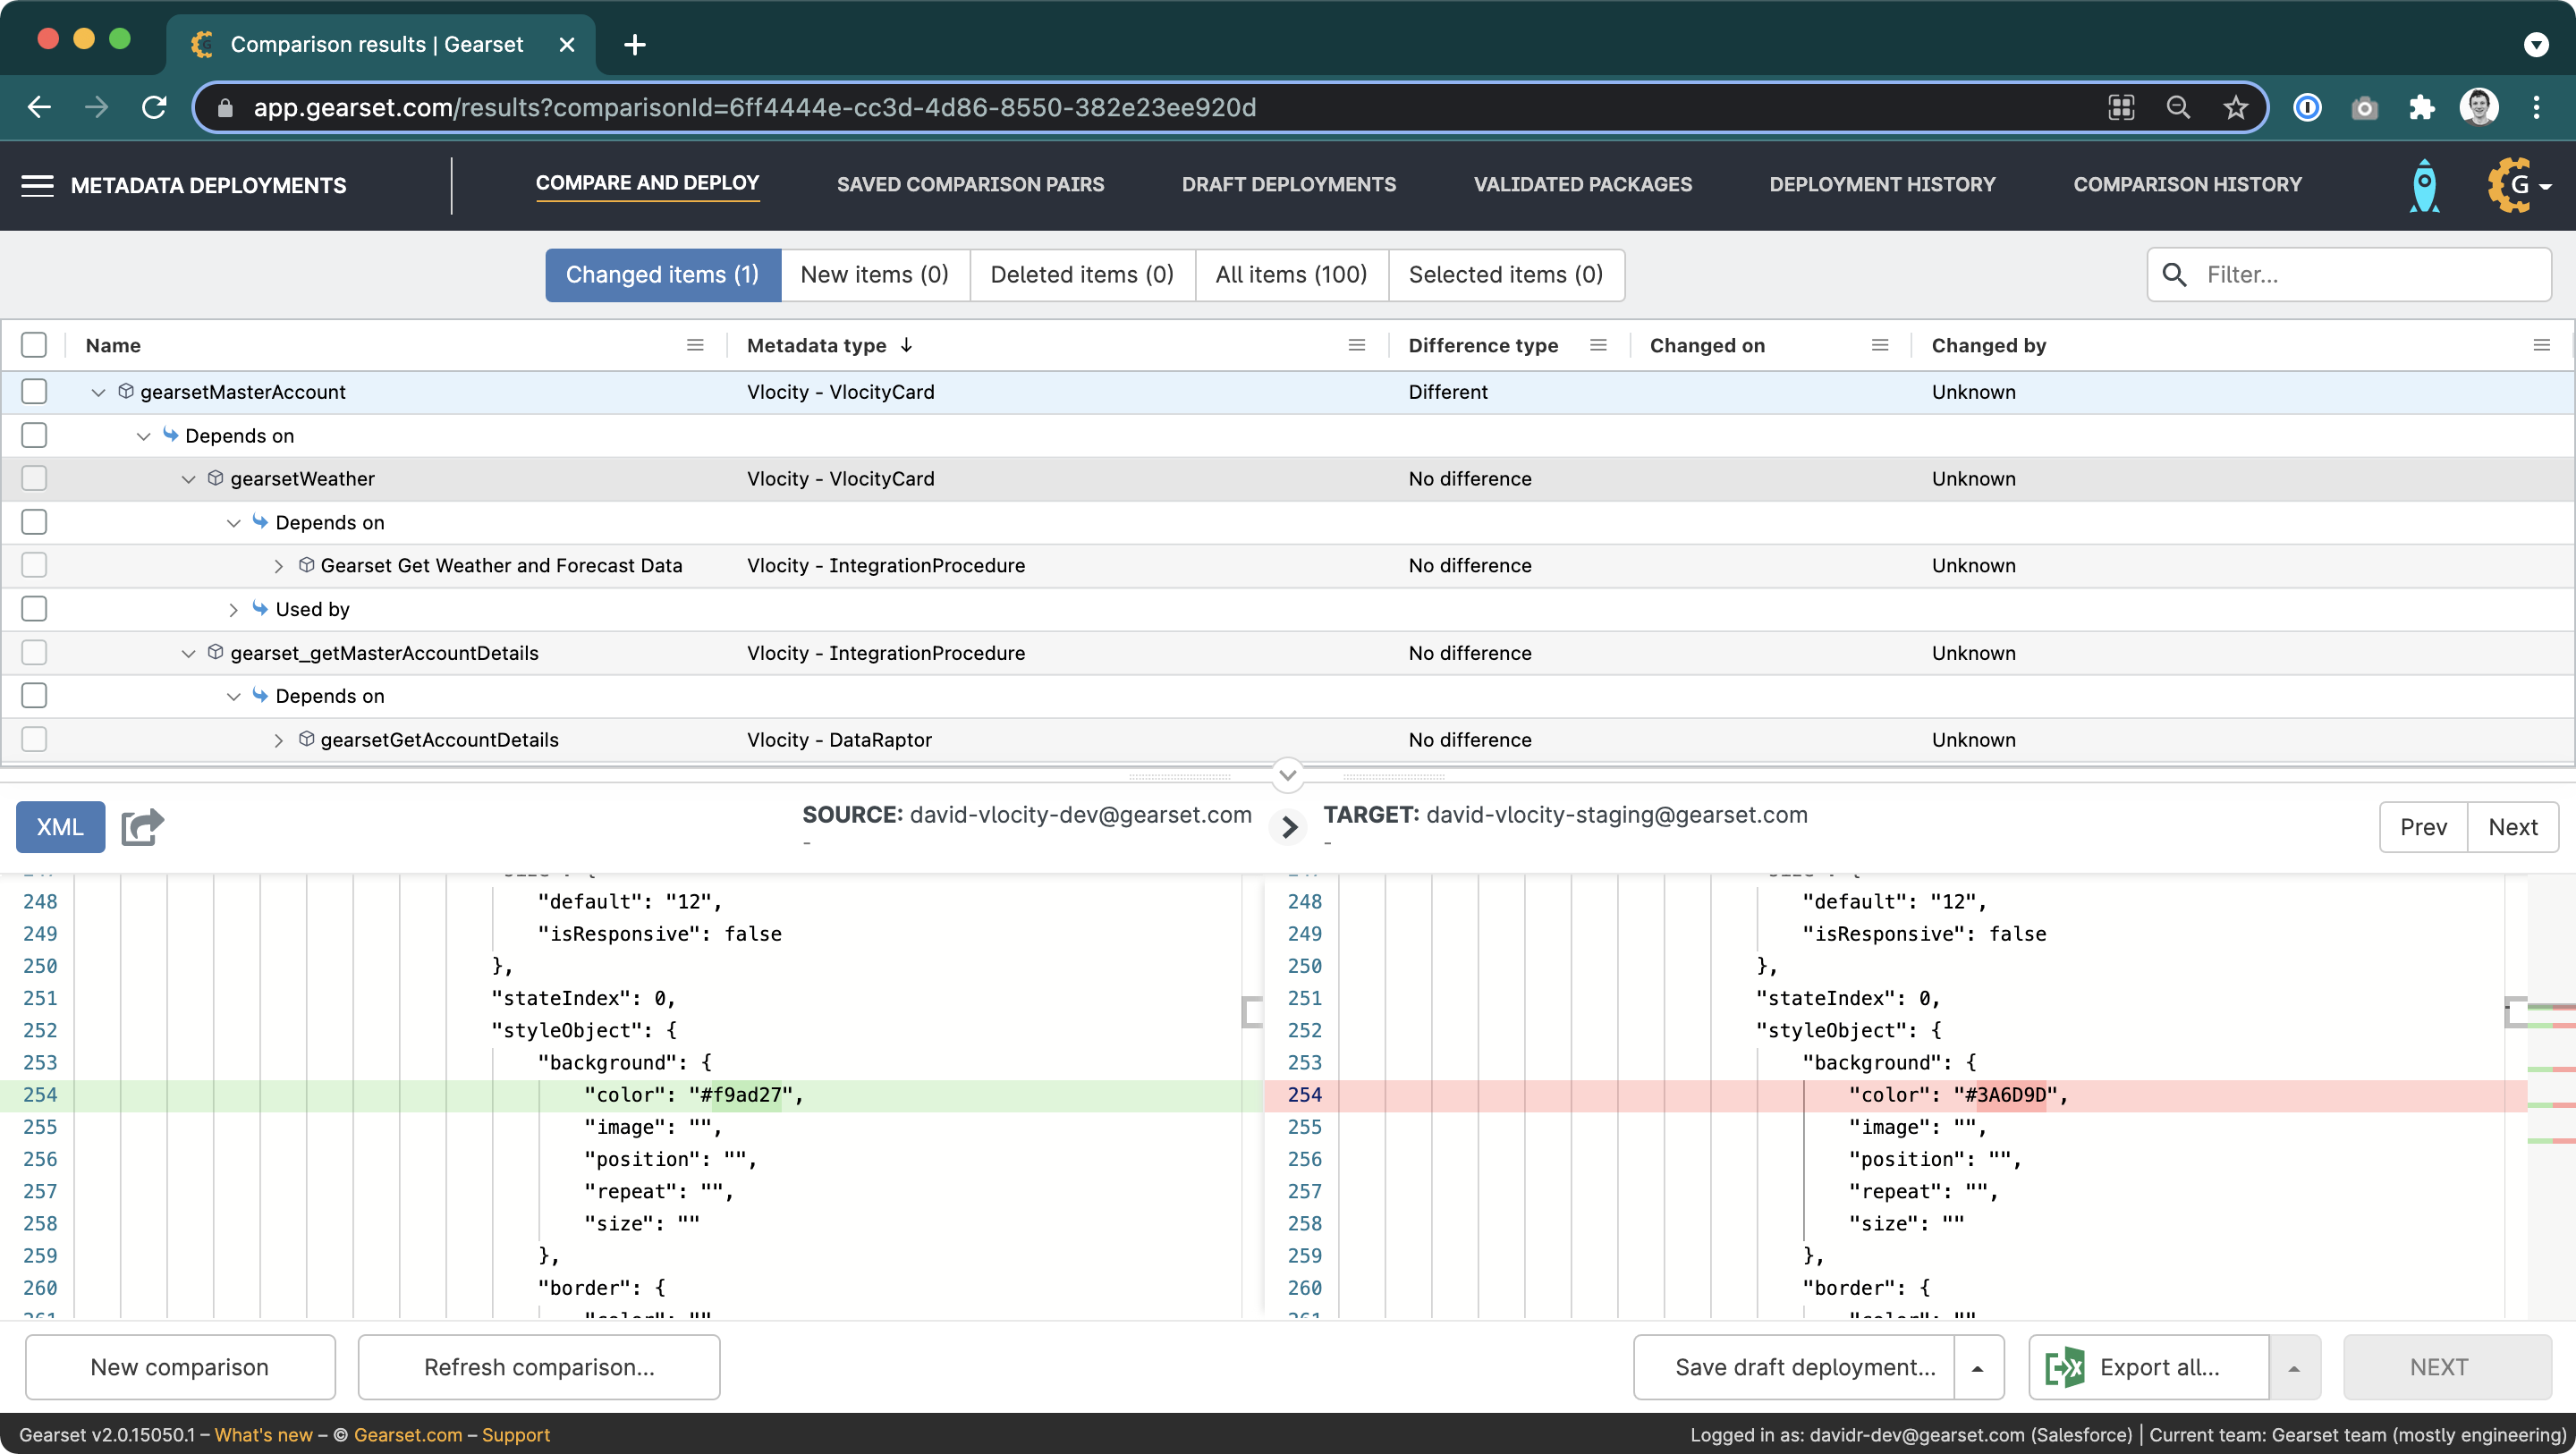The width and height of the screenshot is (2576, 1454).
Task: View site info via the lock icon
Action: point(225,107)
